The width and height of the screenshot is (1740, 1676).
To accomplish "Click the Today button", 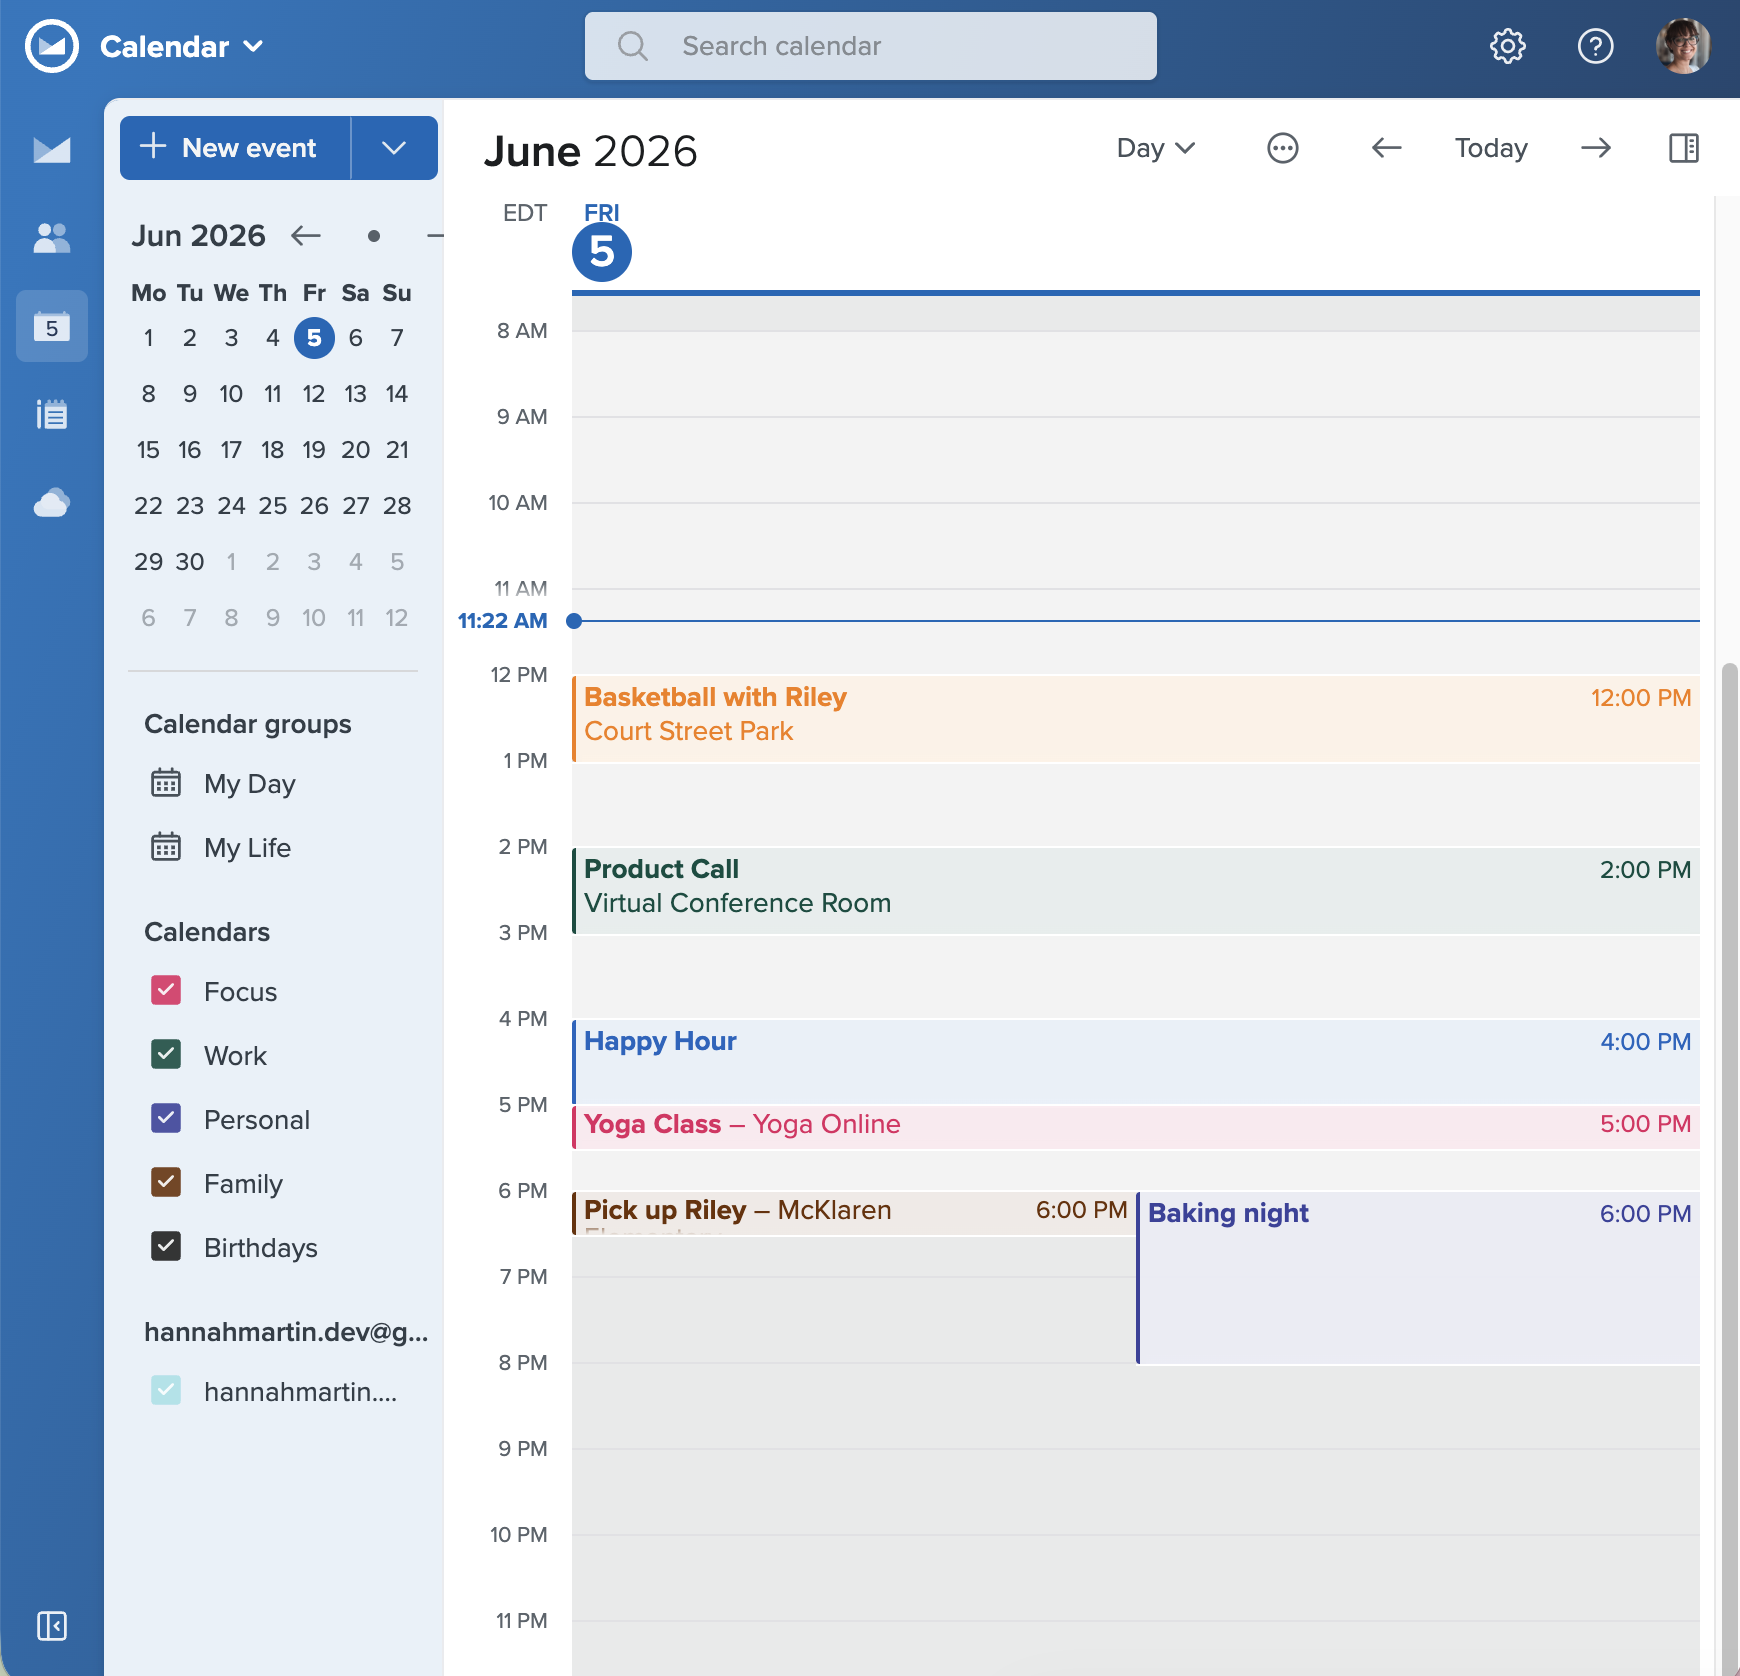I will 1491,148.
